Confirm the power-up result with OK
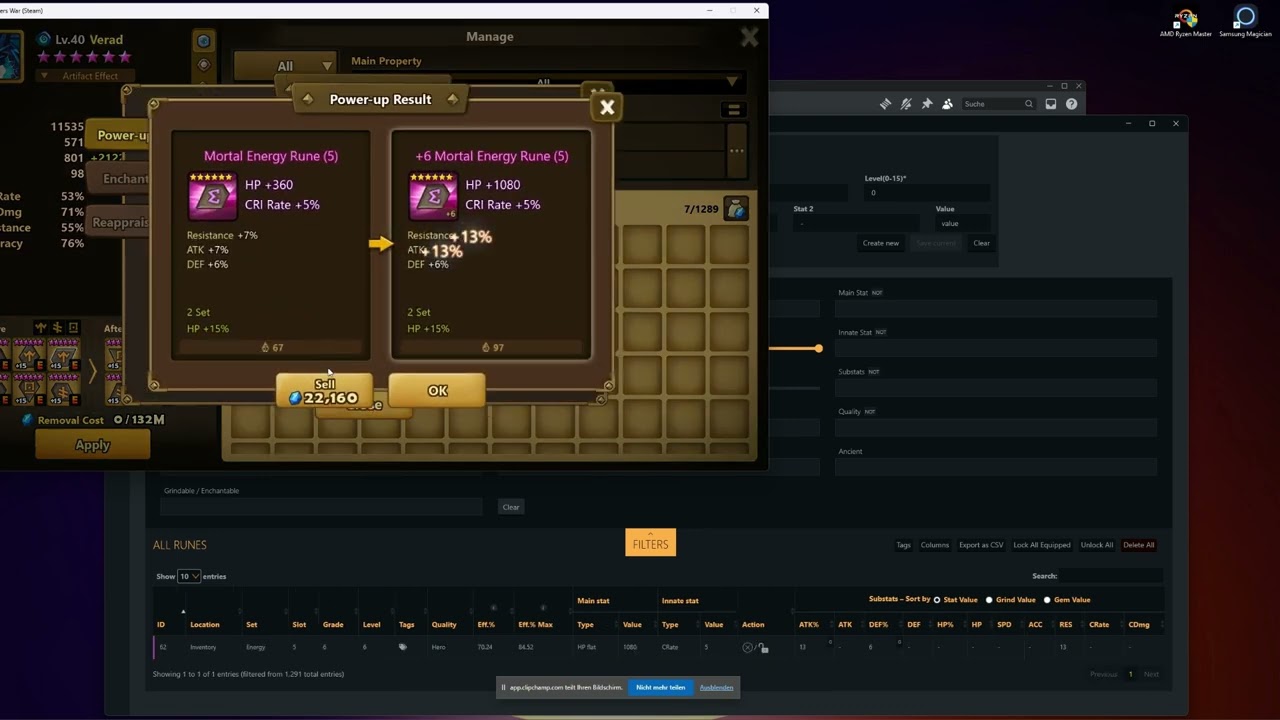Viewport: 1280px width, 720px height. [437, 391]
